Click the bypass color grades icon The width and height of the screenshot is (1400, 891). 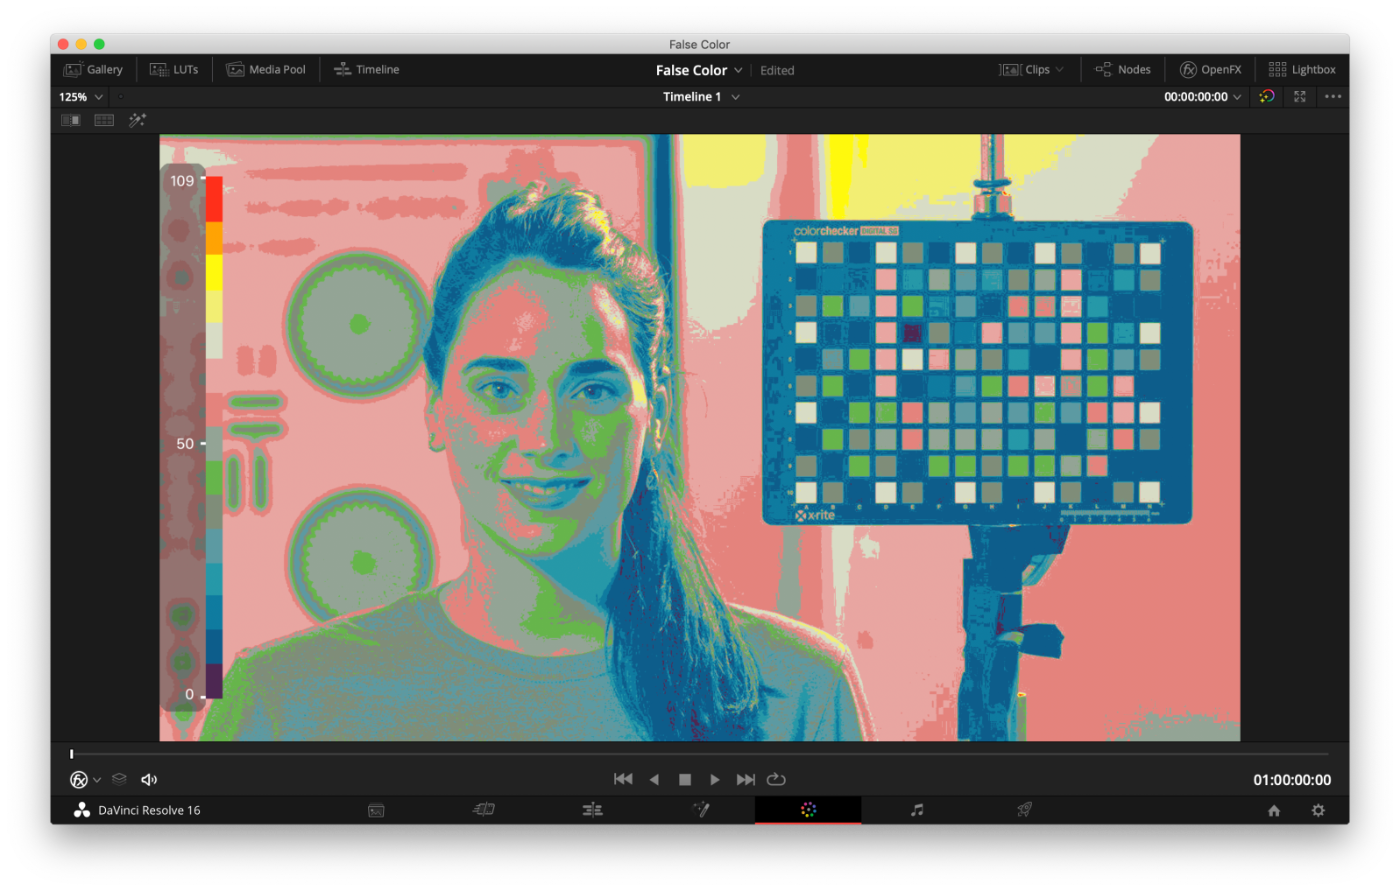(1267, 97)
